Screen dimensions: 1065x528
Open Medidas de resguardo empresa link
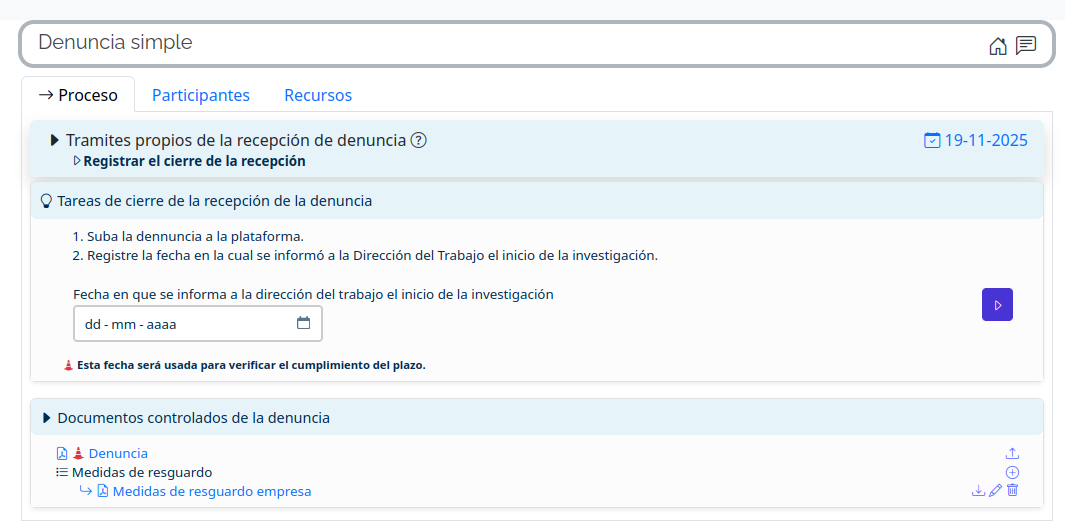point(211,491)
